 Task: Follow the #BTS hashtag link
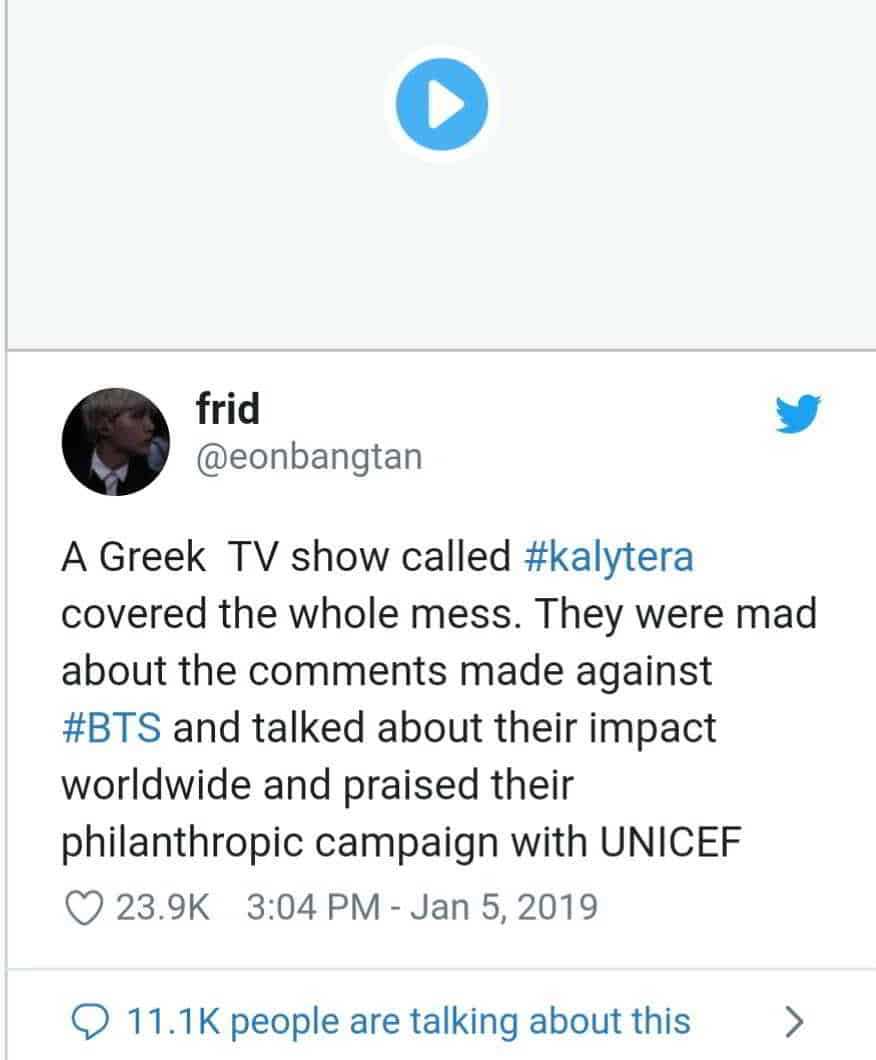(x=112, y=728)
